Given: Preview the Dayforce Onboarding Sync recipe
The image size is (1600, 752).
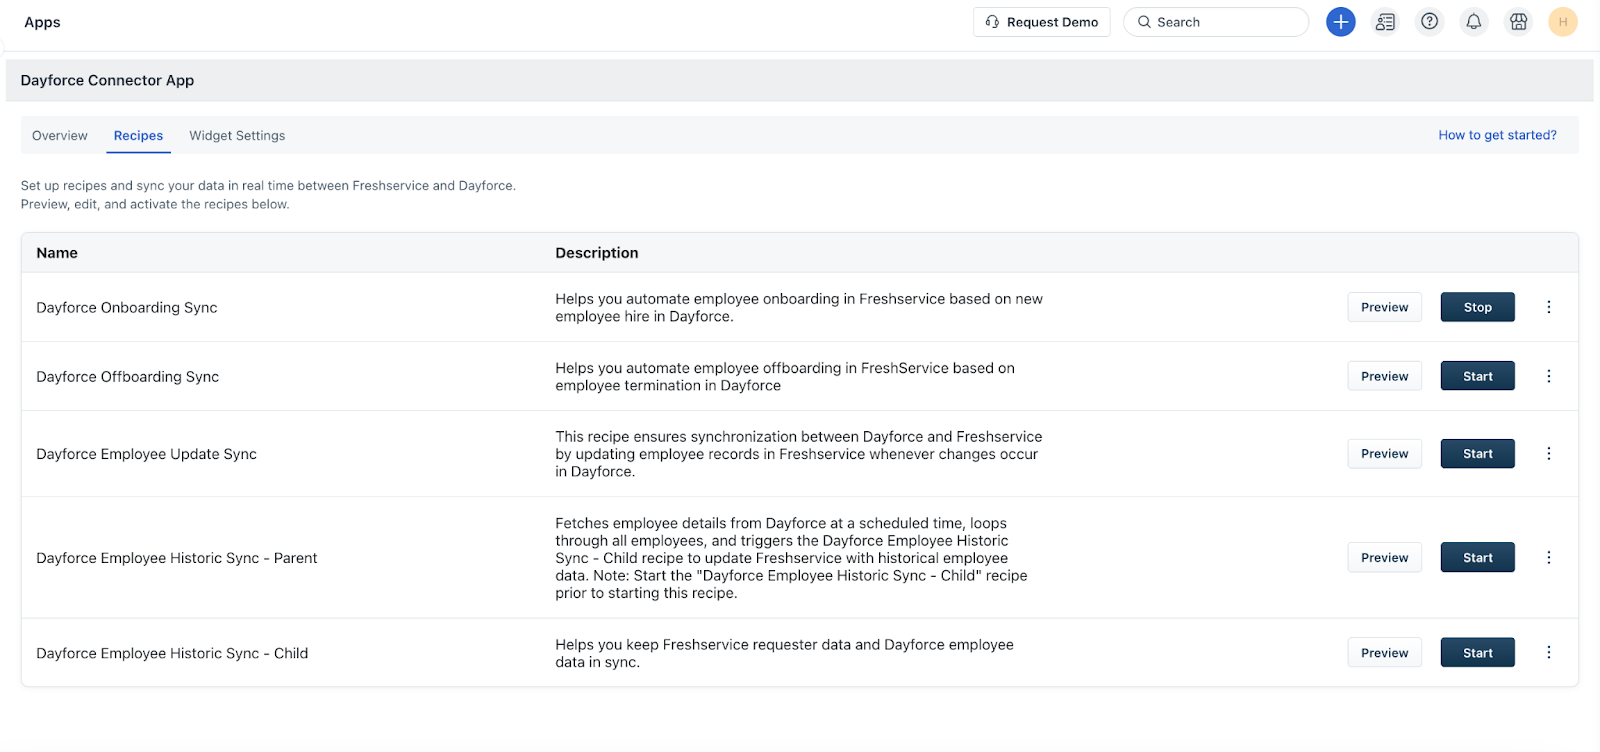Looking at the screenshot, I should tap(1384, 307).
